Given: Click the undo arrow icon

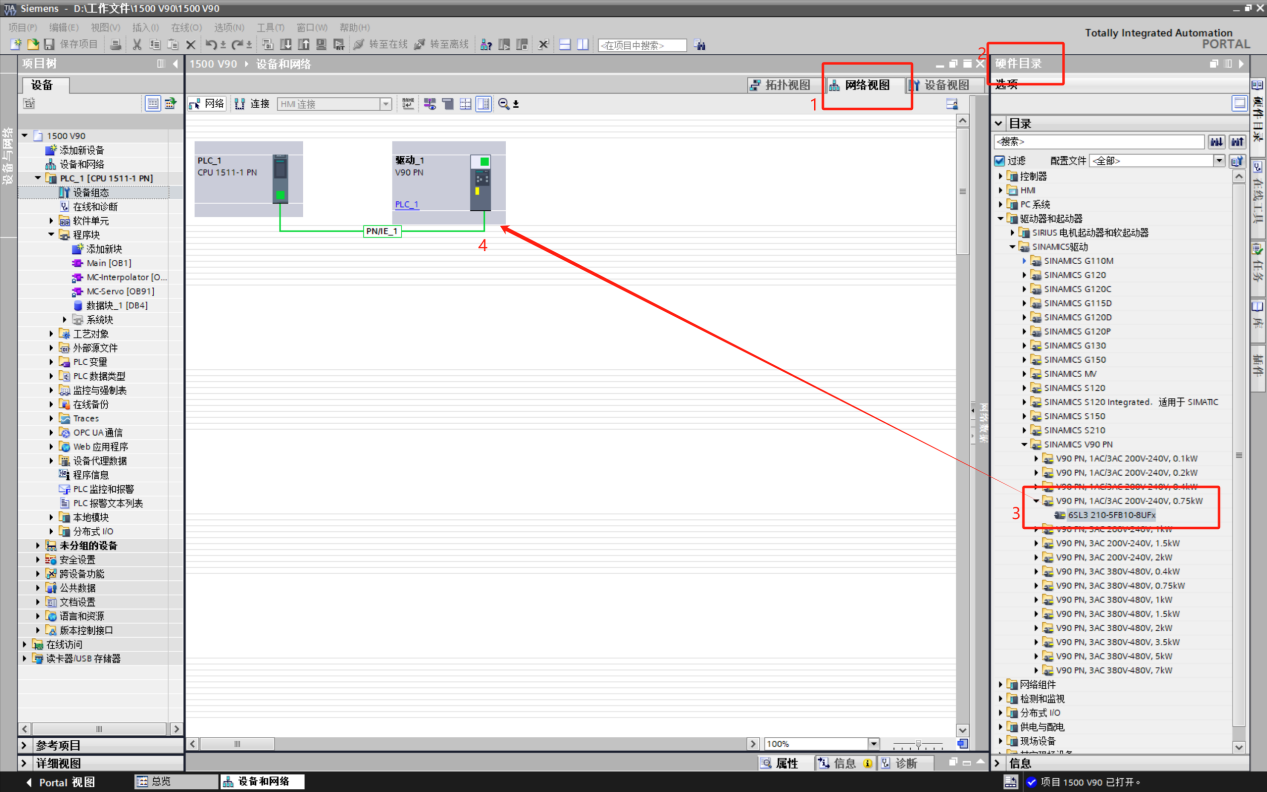Looking at the screenshot, I should click(x=213, y=45).
